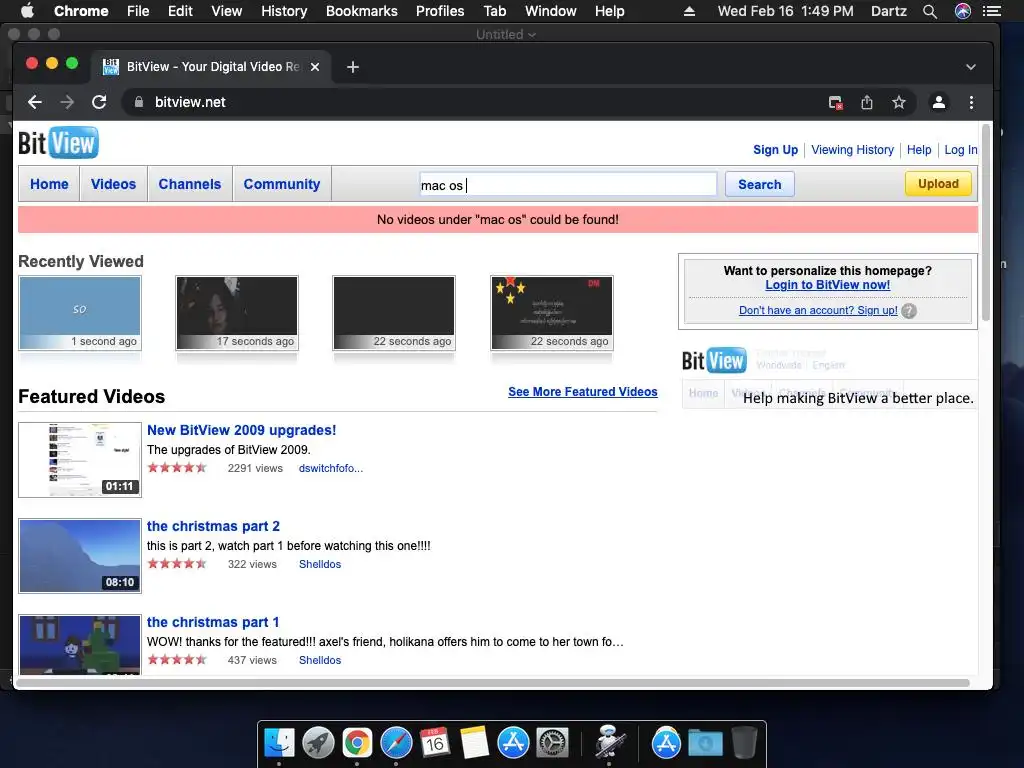Open the Window menu
The height and width of the screenshot is (768, 1024).
pos(551,11)
